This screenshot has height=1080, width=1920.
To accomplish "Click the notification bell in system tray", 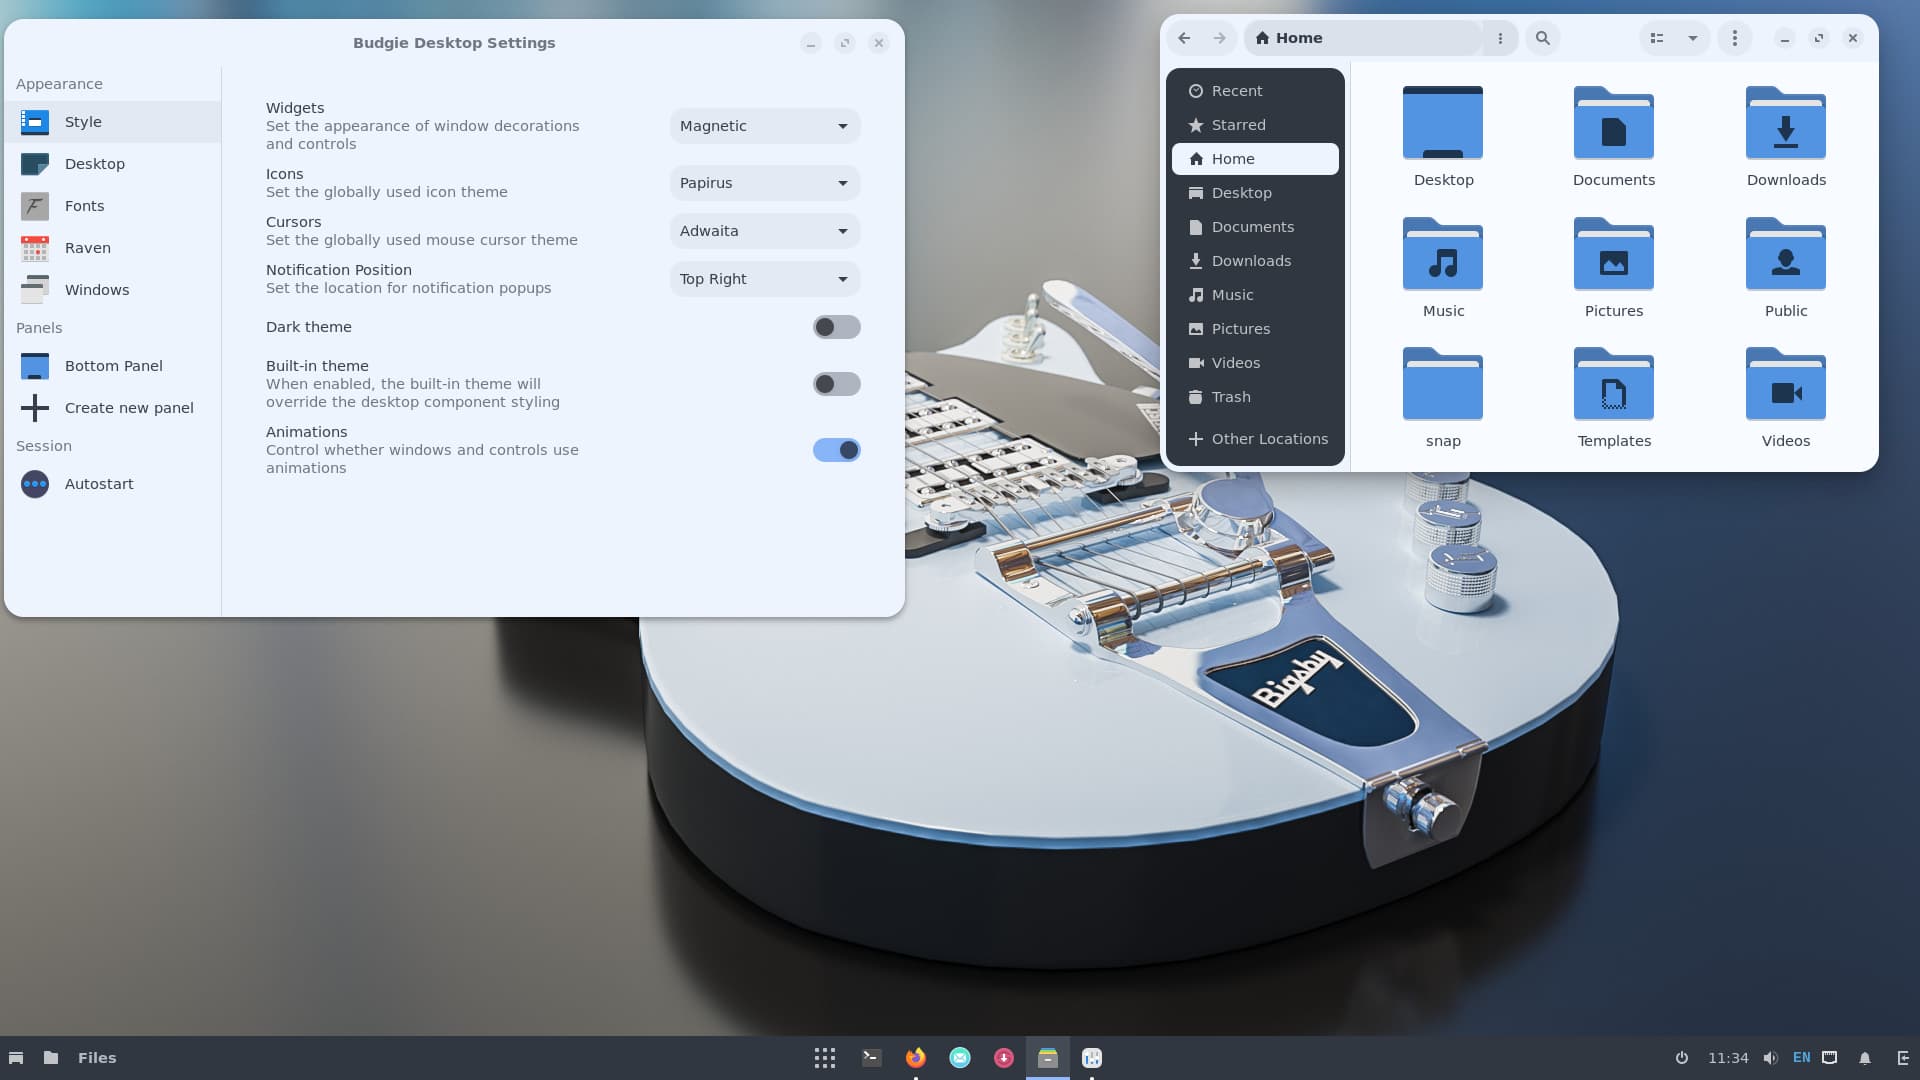I will pos(1865,1058).
